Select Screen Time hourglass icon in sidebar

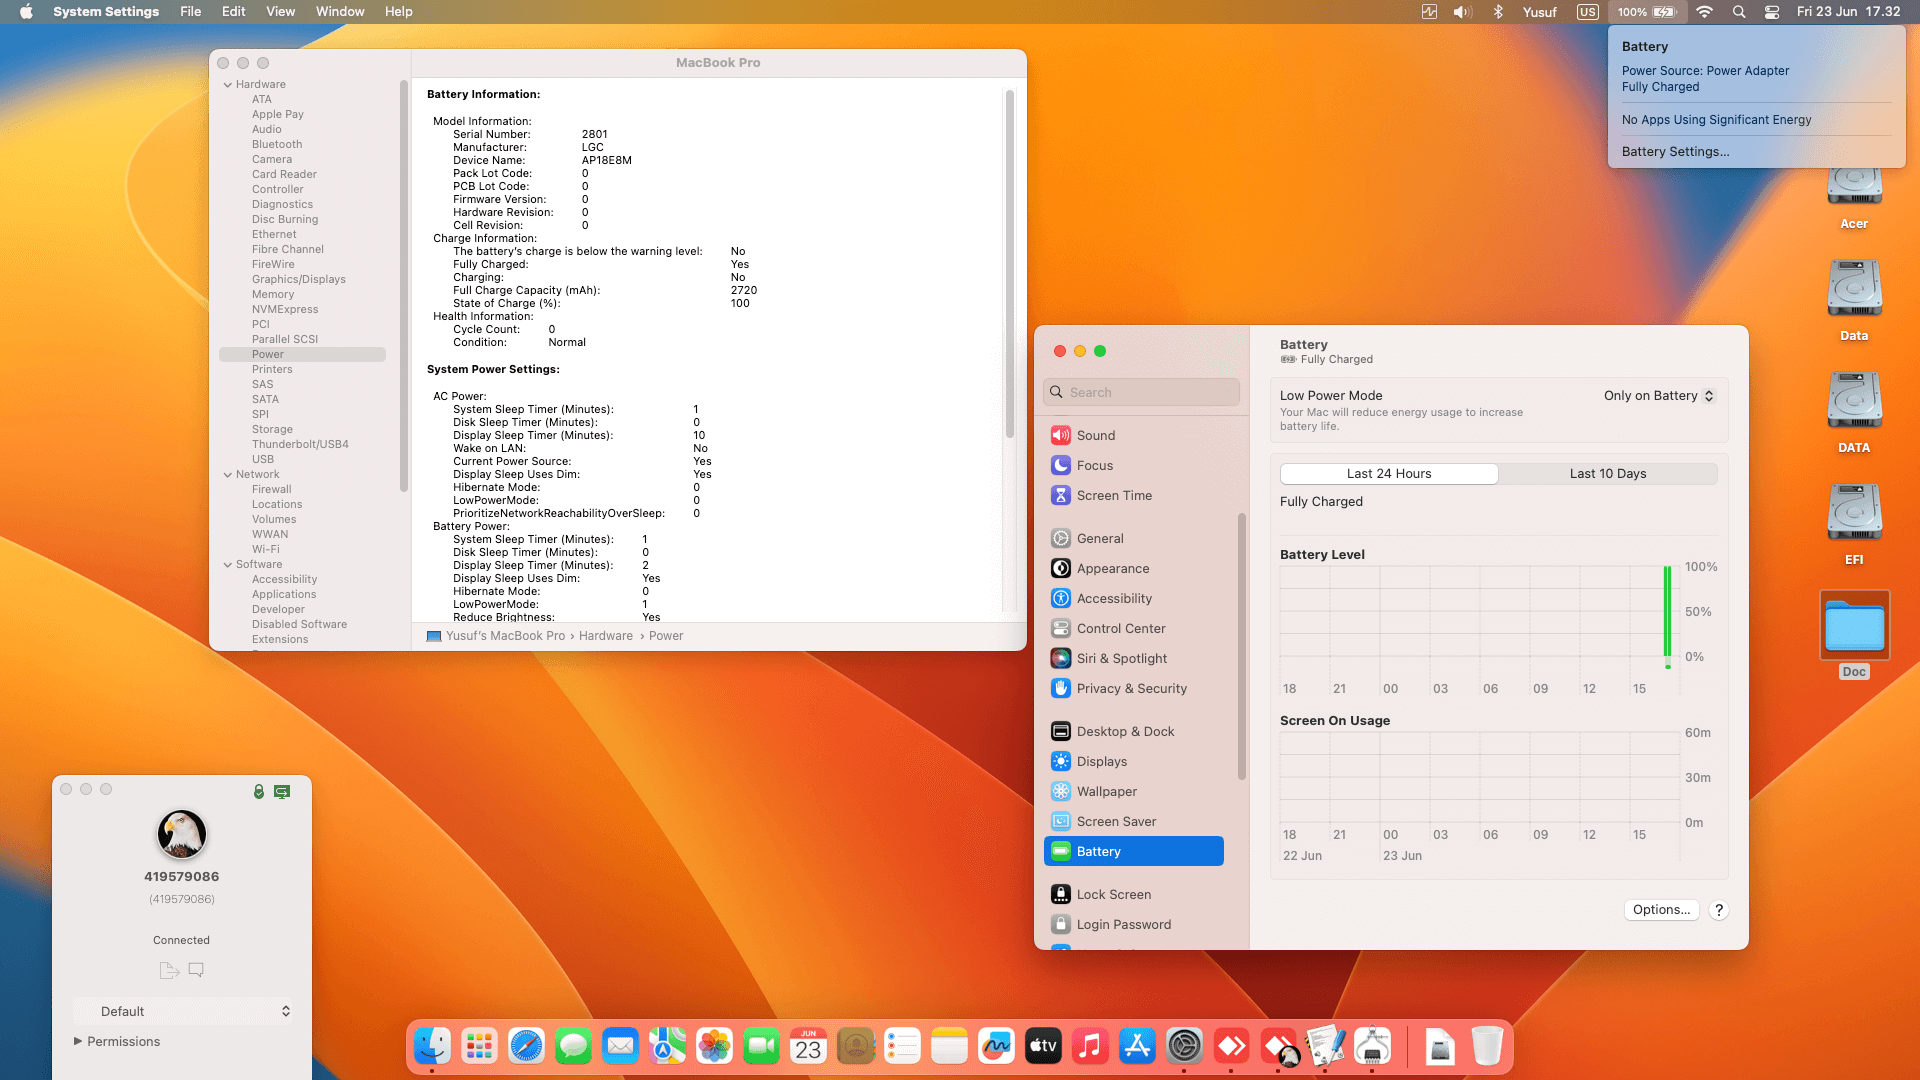pyautogui.click(x=1061, y=495)
